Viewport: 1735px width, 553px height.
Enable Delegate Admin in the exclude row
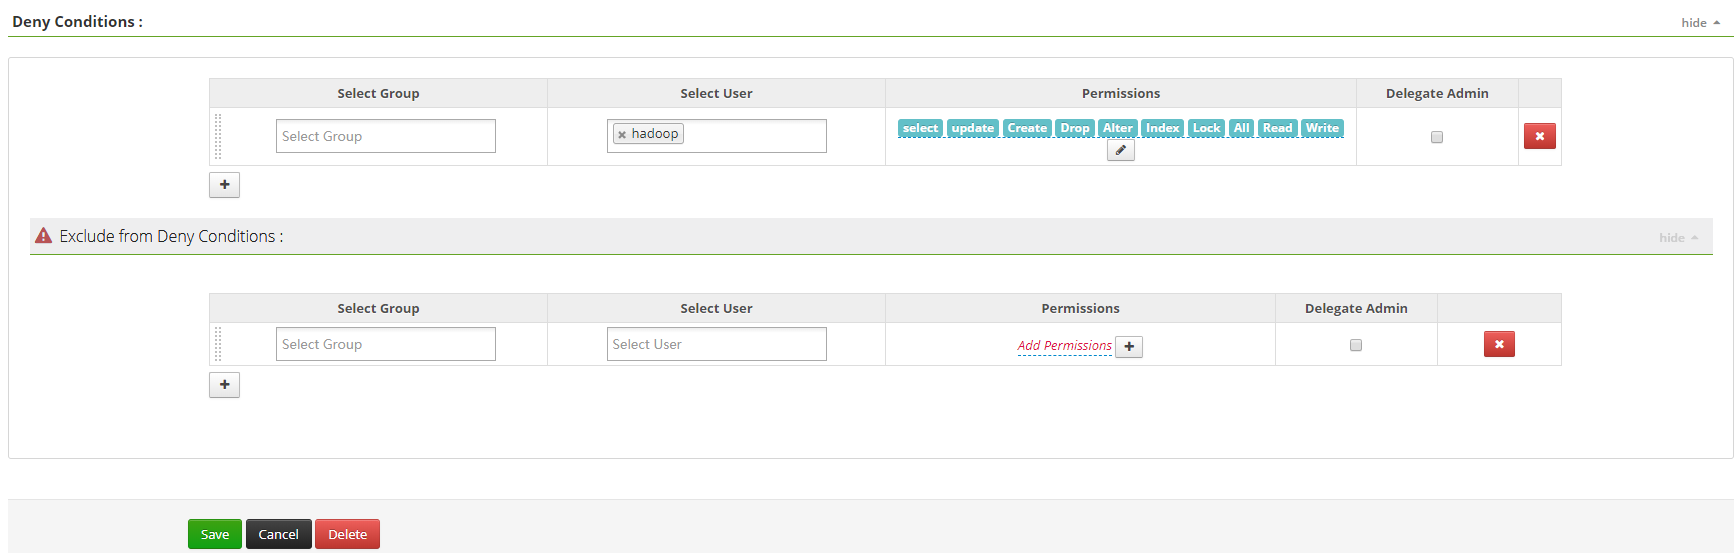(x=1356, y=345)
